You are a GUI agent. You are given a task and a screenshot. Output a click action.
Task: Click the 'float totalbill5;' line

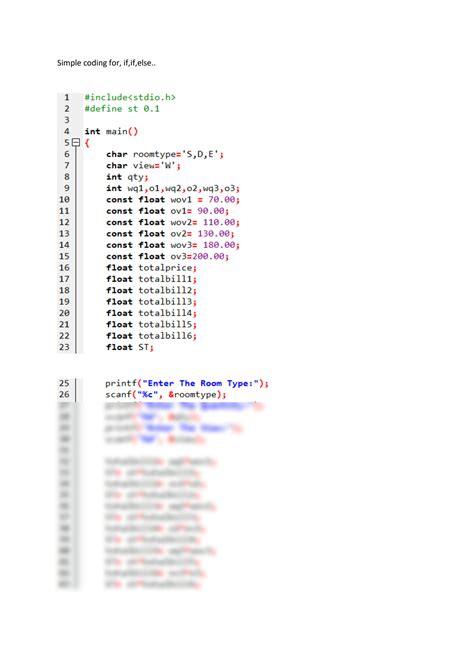151,324
